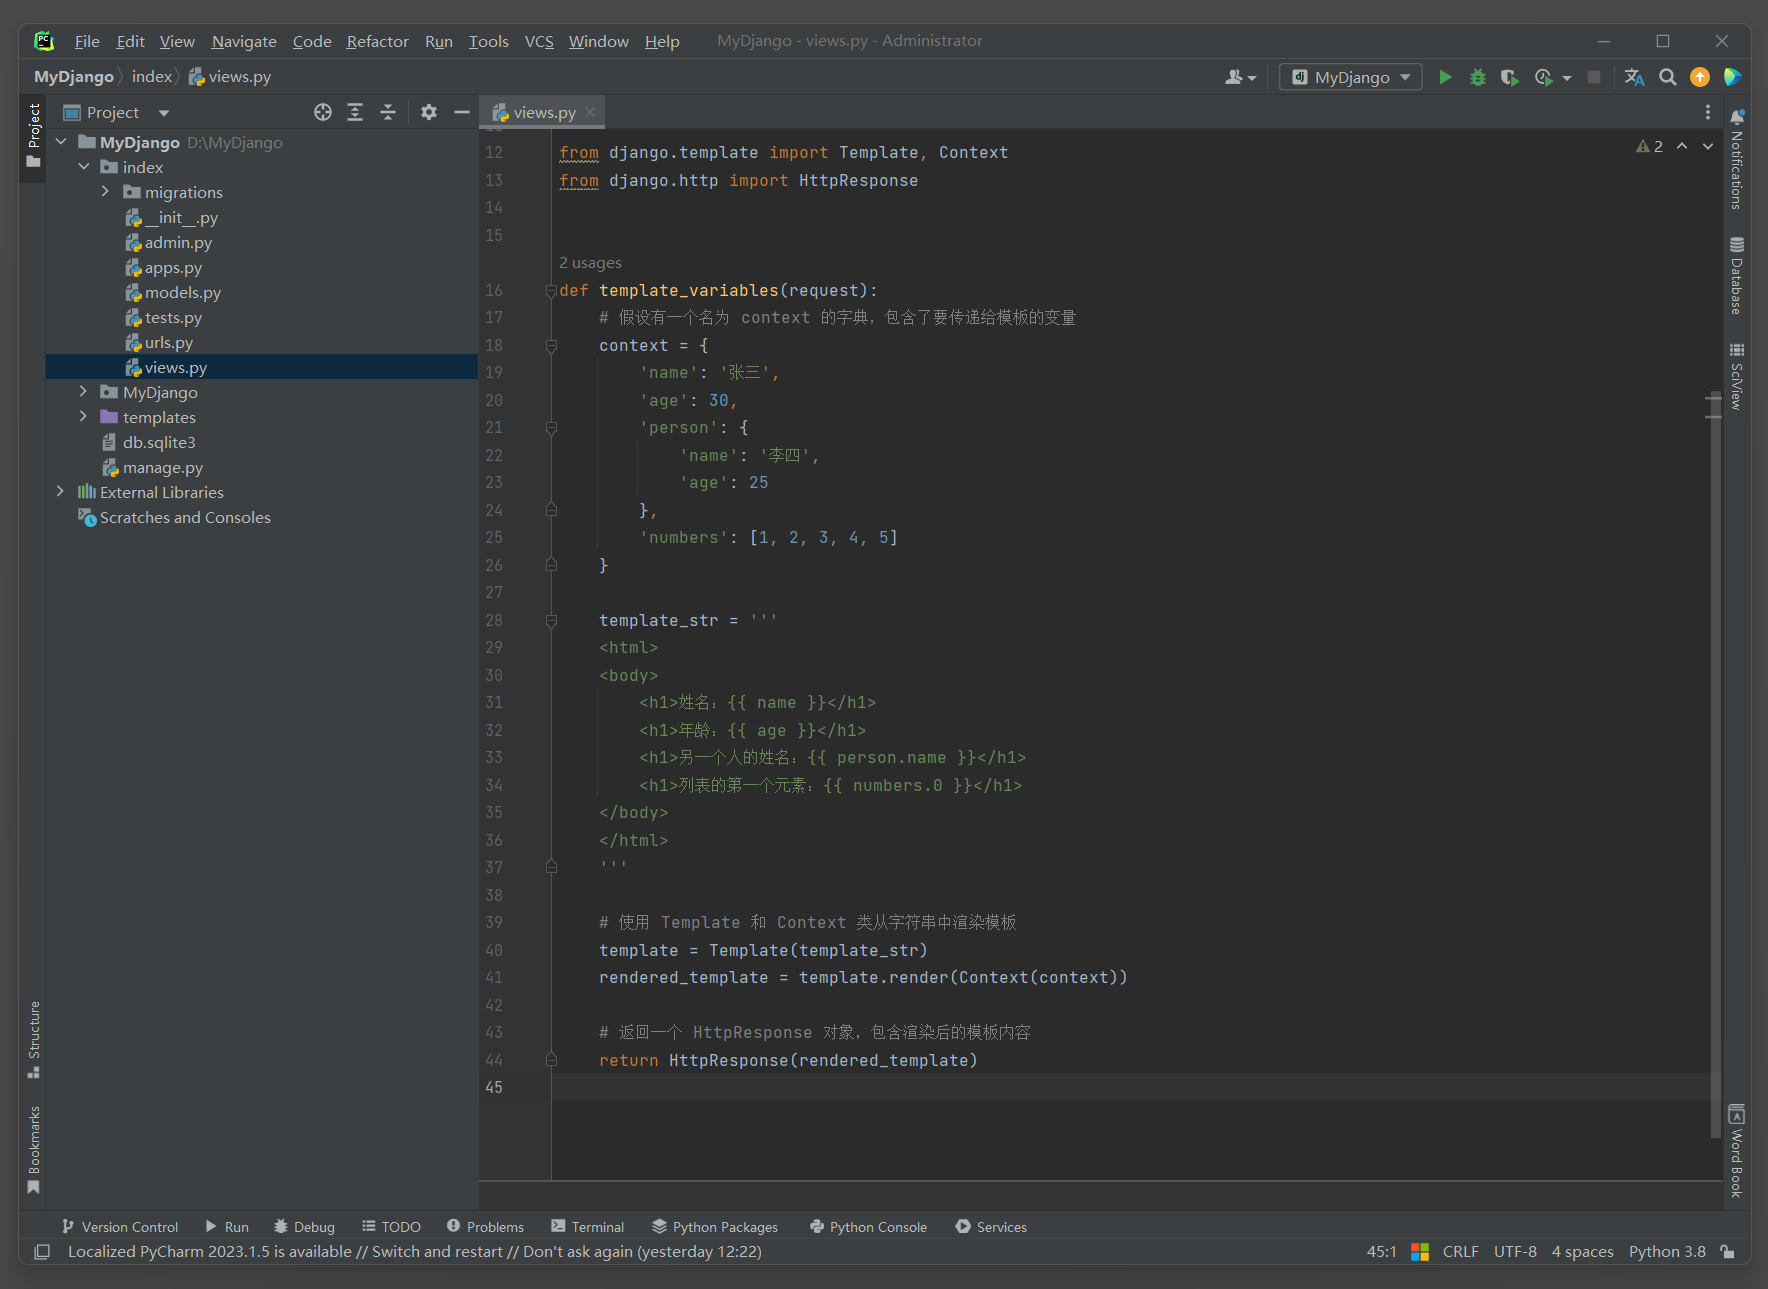Expand all in the Project panel
Screen dimensions: 1768x1289
tap(355, 112)
